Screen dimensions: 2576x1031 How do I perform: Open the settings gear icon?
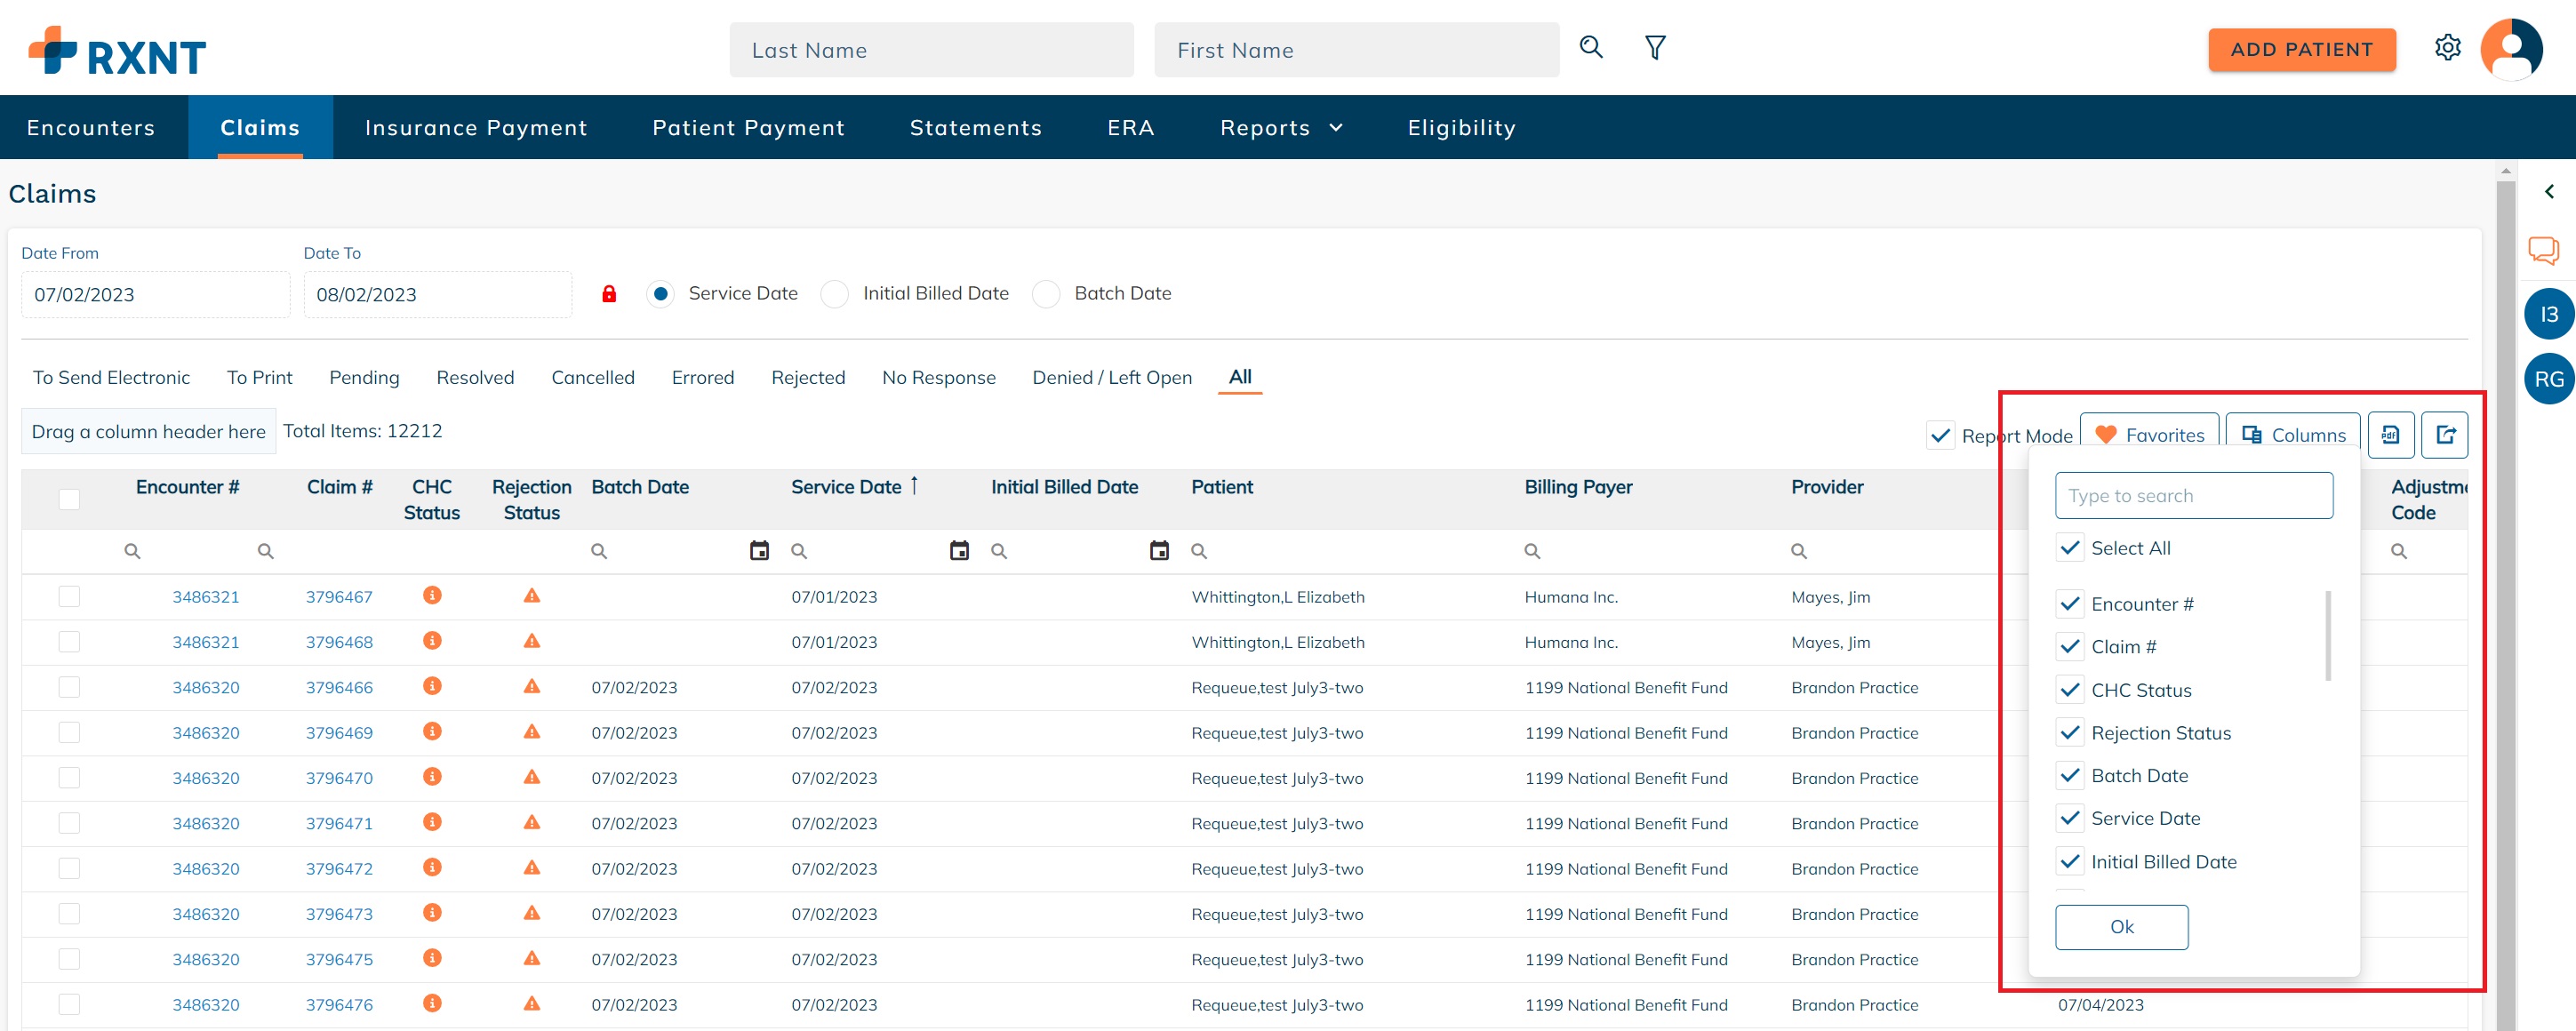pos(2447,47)
